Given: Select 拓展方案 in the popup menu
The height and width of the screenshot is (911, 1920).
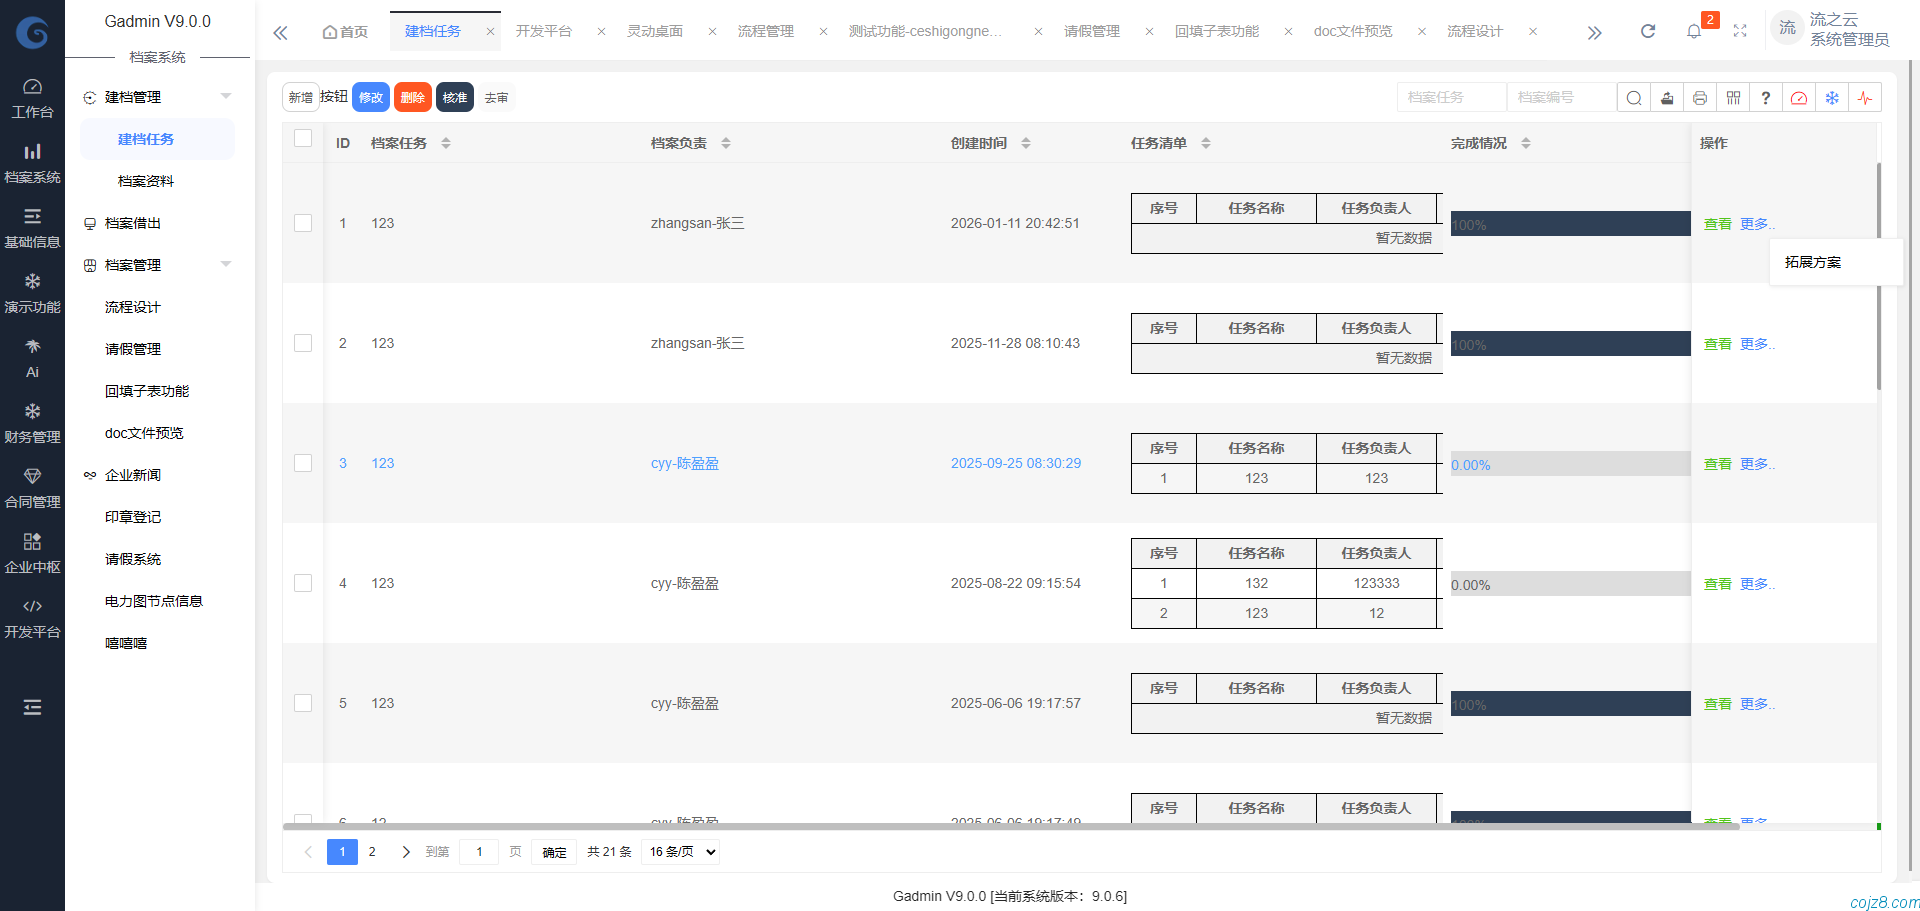Looking at the screenshot, I should coord(1812,262).
